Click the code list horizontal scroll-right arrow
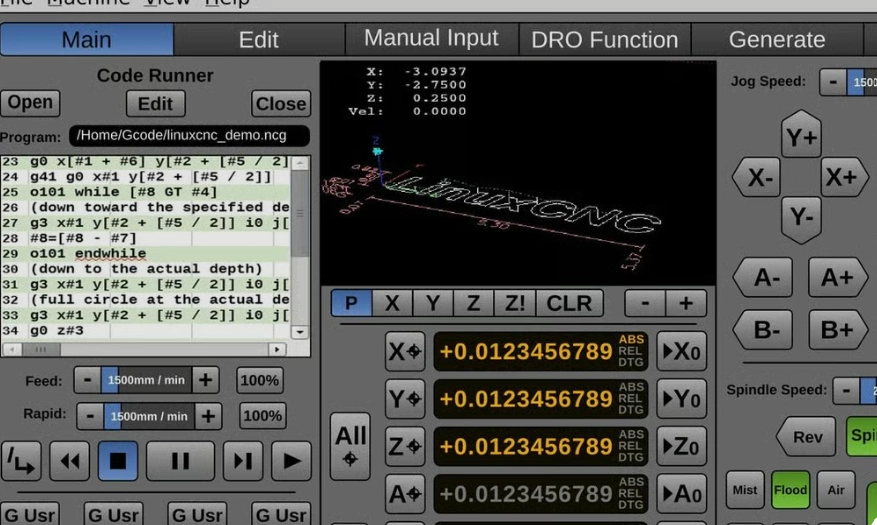This screenshot has width=877, height=525. (x=277, y=349)
